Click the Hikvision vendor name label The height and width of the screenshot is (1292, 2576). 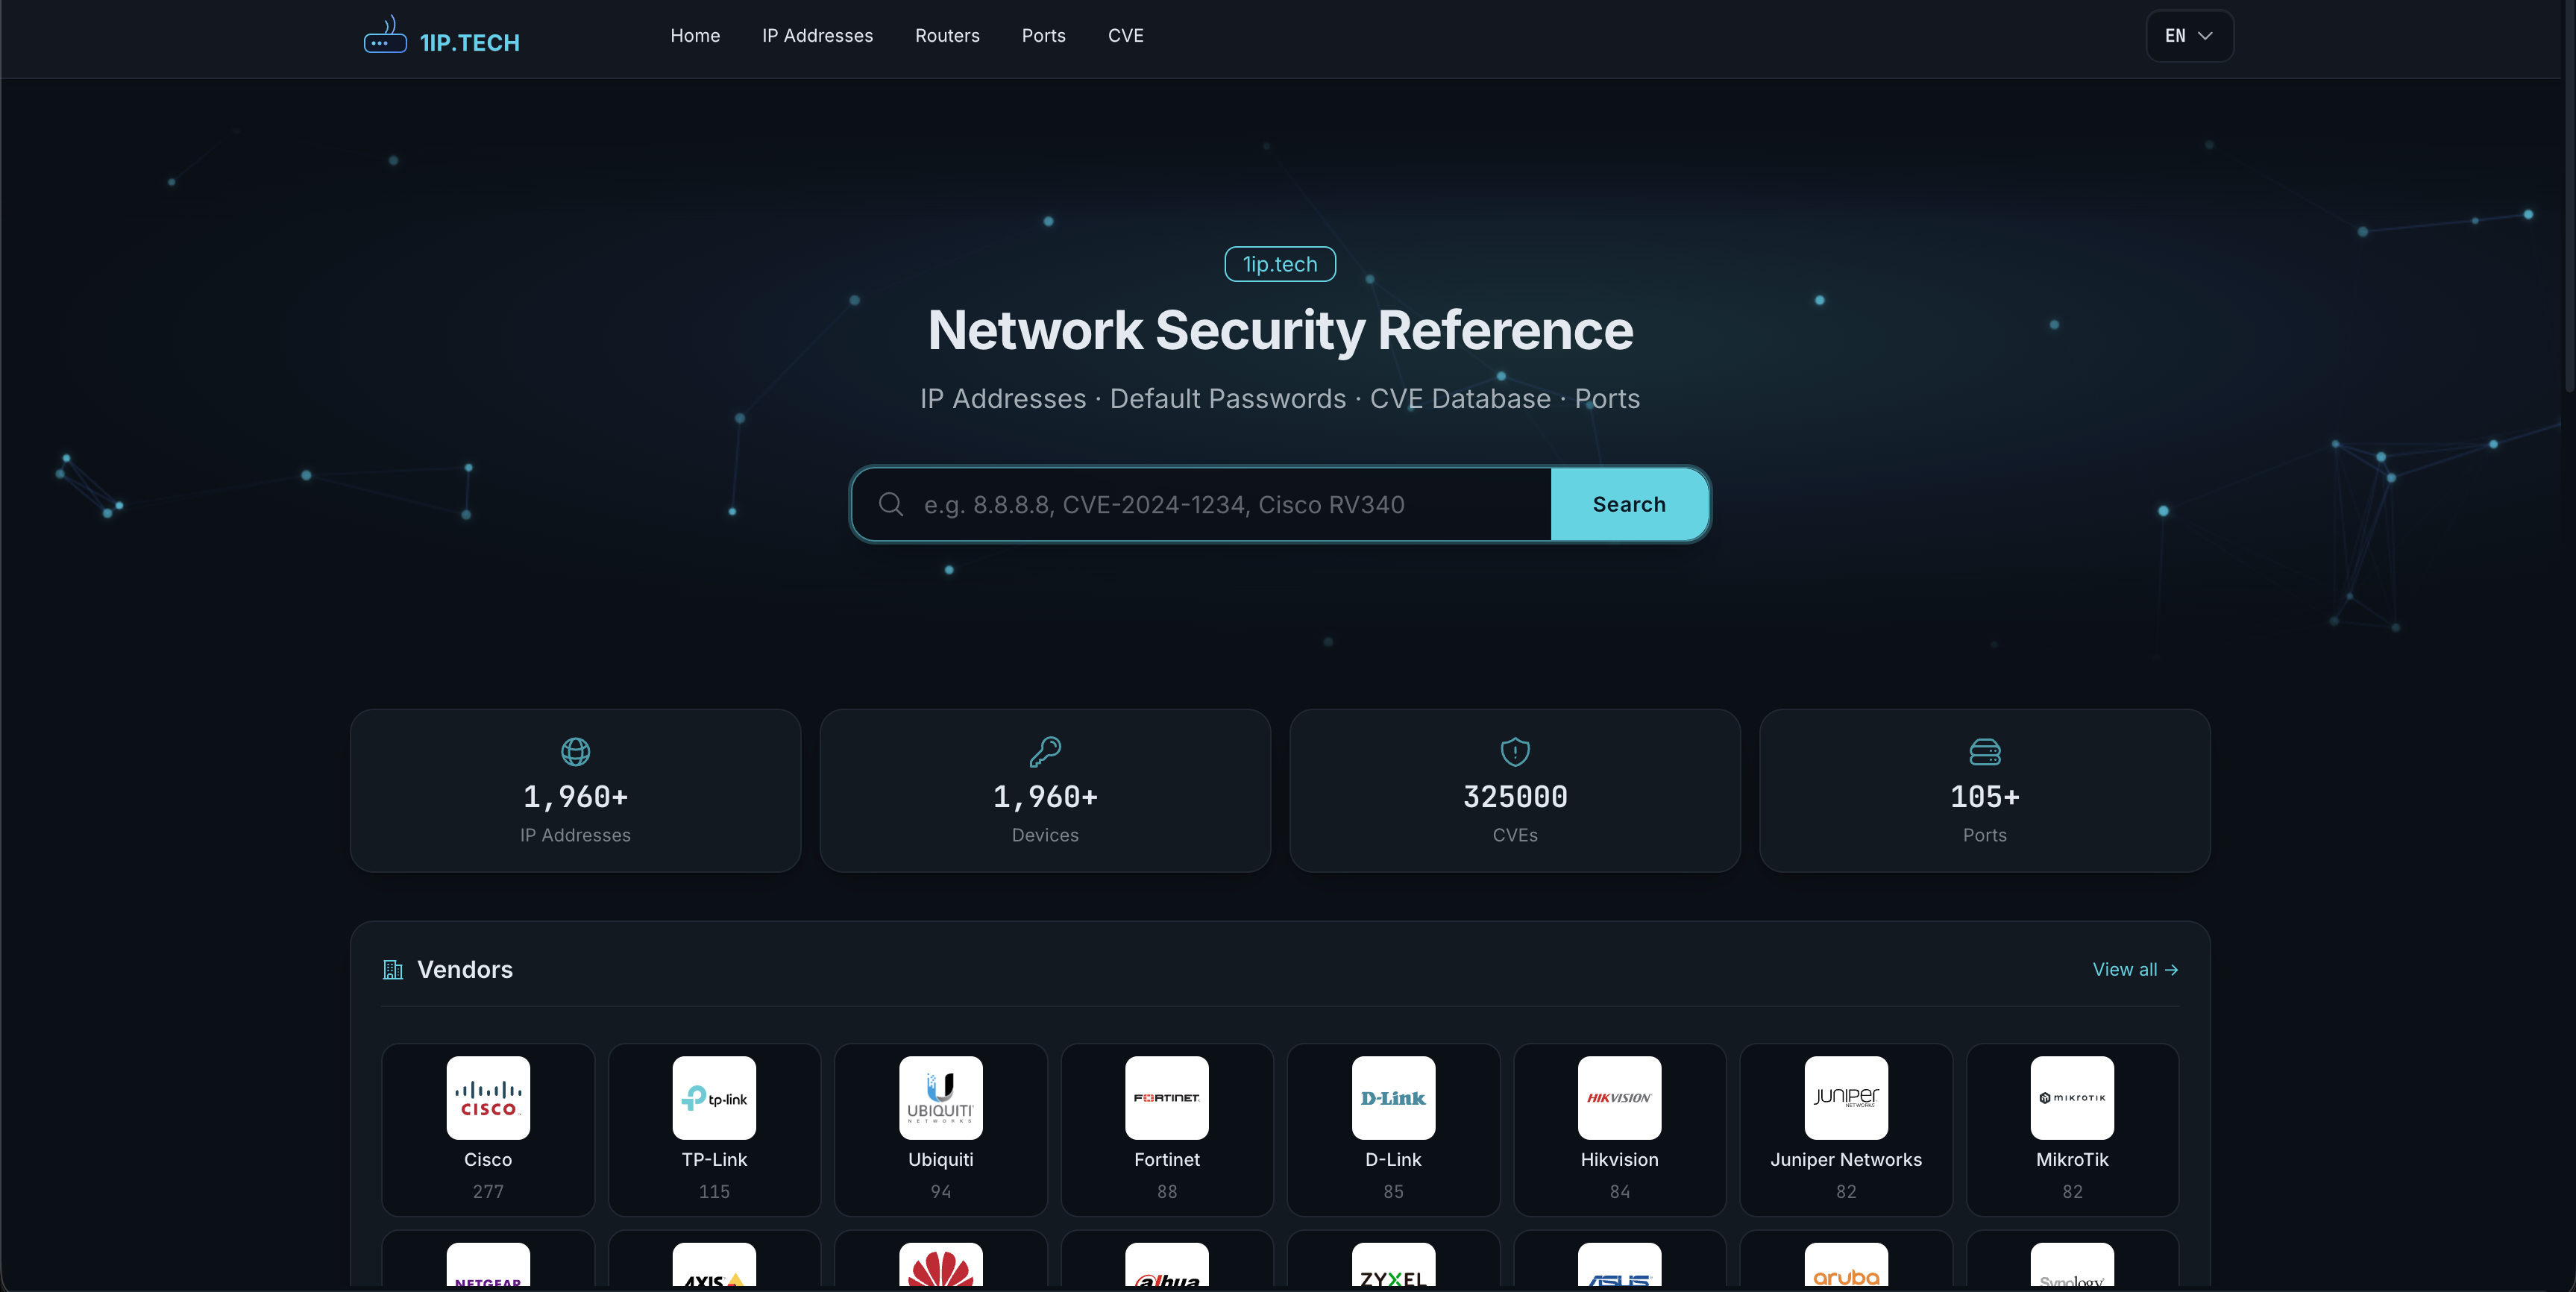(x=1620, y=1159)
